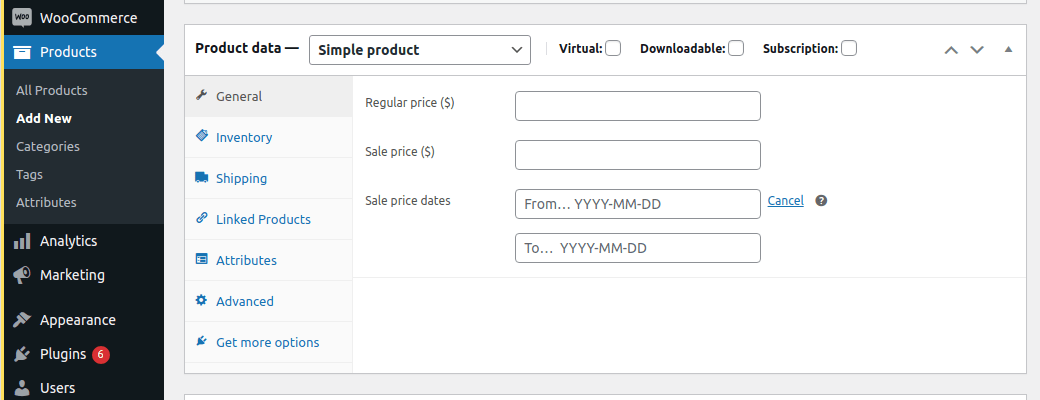The width and height of the screenshot is (1040, 400).
Task: Enable the Virtual checkbox
Action: click(x=613, y=48)
